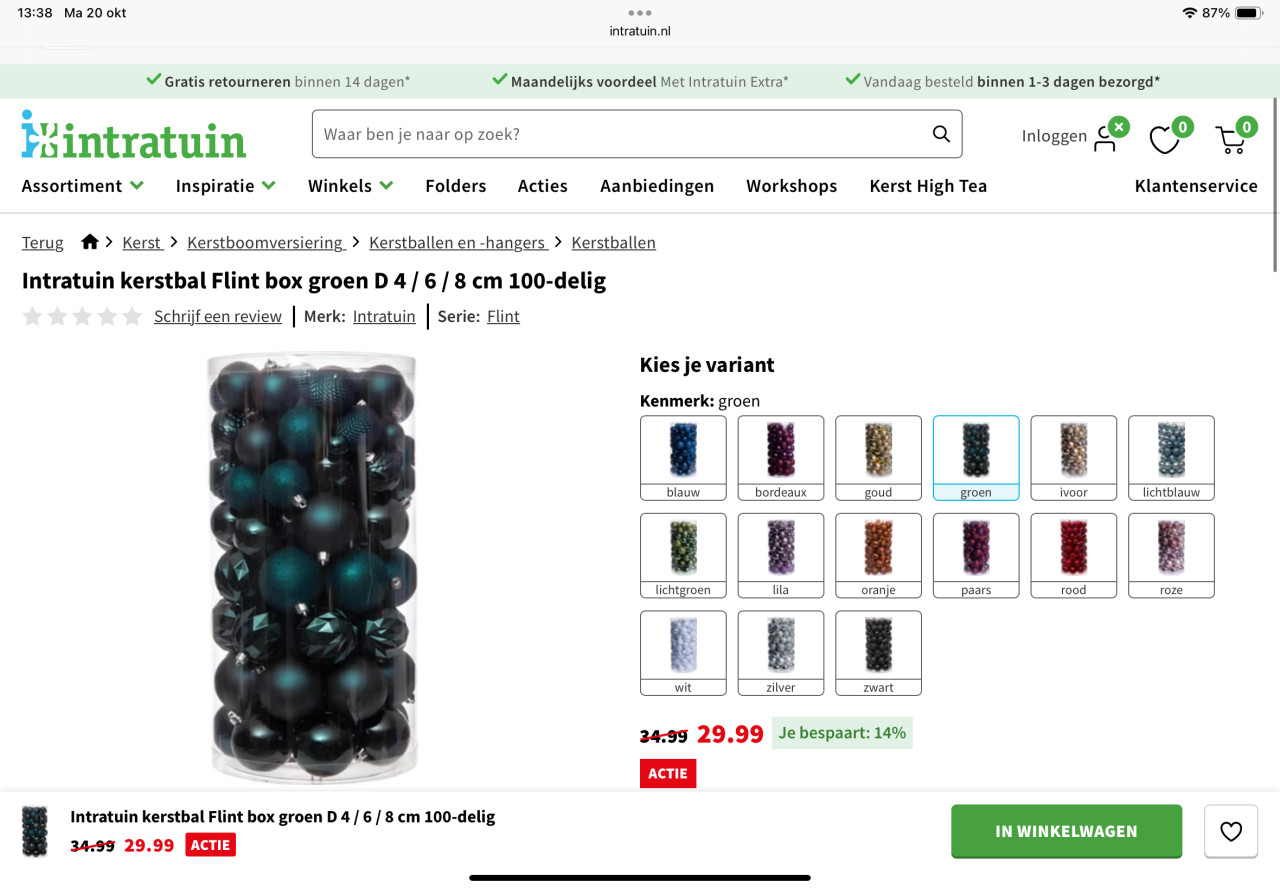Click the search magnifier icon
Viewport: 1280px width, 889px height.
click(941, 134)
